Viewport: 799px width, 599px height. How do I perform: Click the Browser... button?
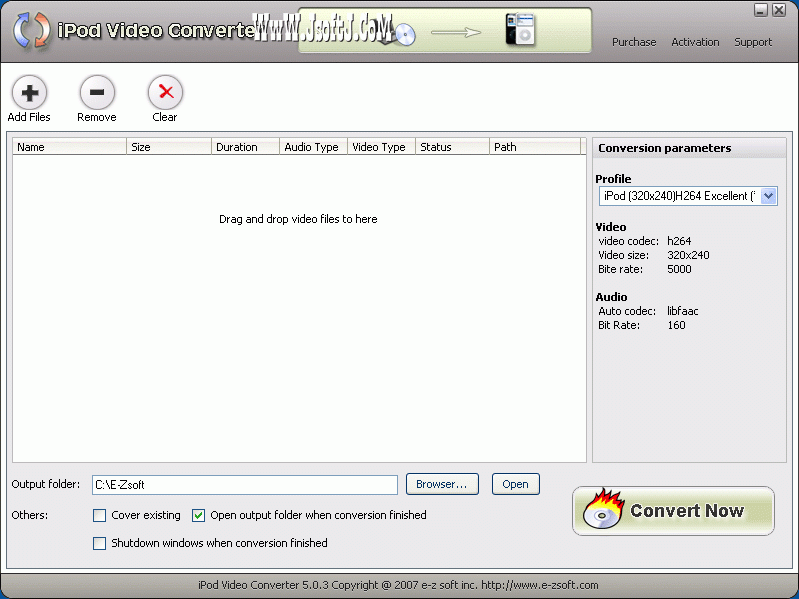(x=442, y=484)
